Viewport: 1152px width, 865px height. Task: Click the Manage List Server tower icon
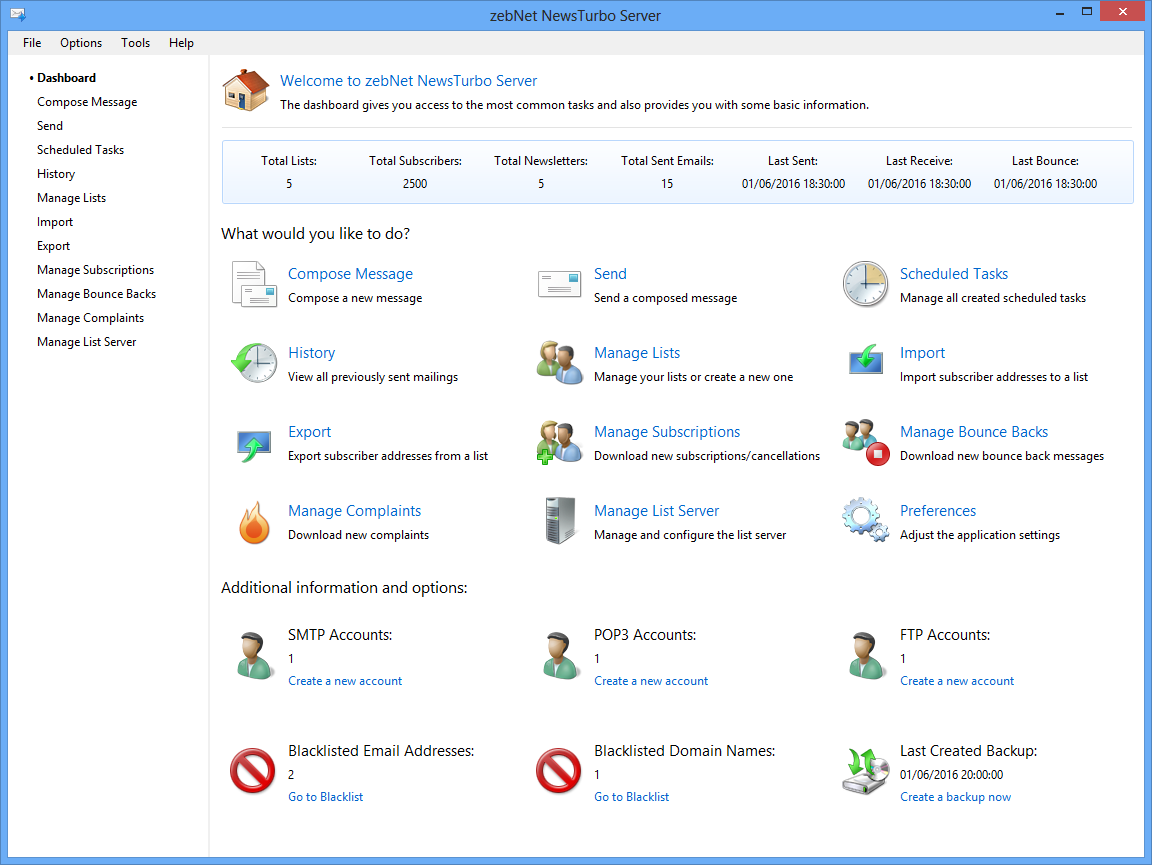(x=559, y=521)
